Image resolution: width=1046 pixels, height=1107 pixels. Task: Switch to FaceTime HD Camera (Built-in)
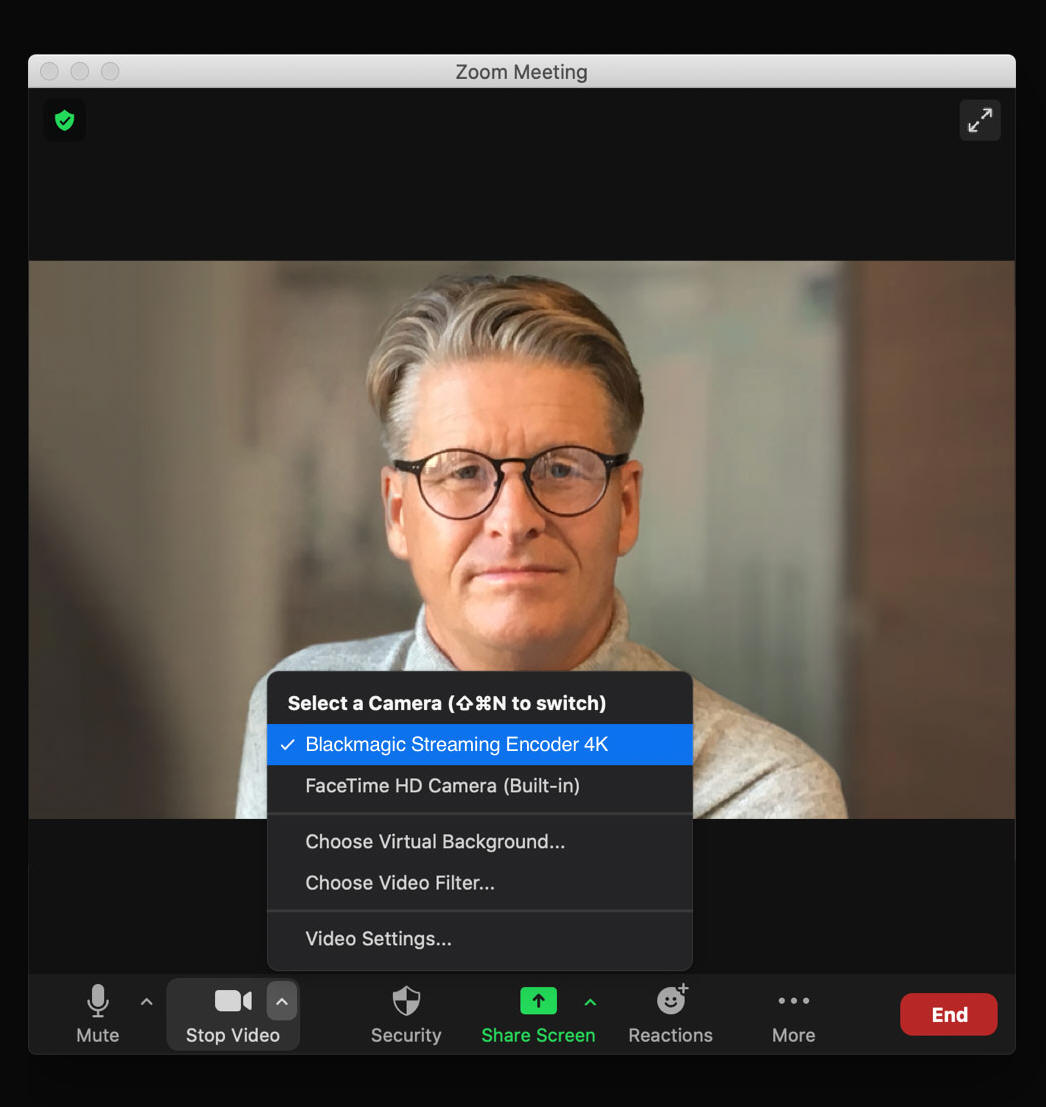click(x=480, y=786)
